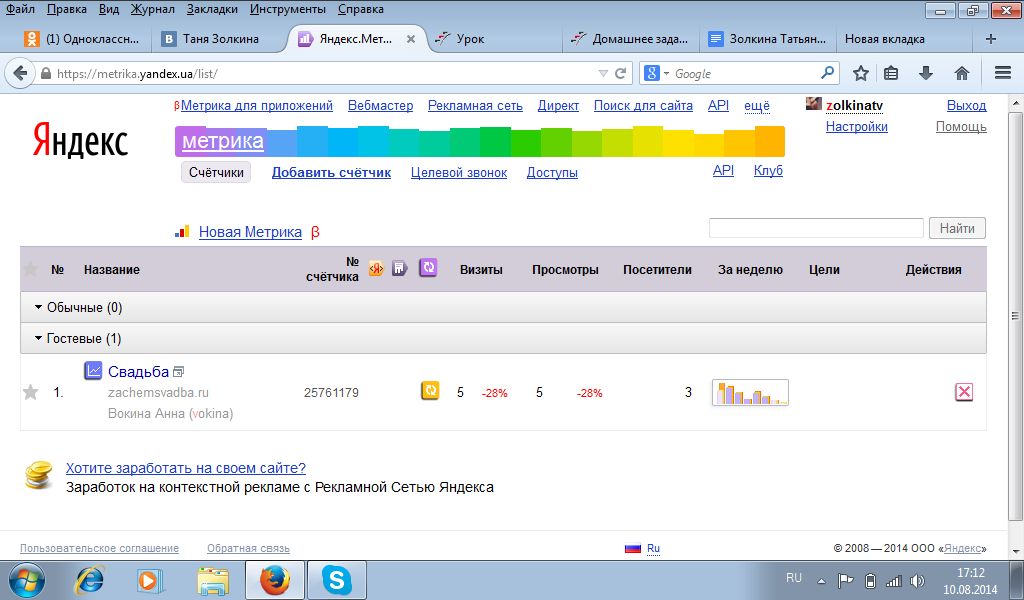Click the volume speaker tray icon
This screenshot has height=600, width=1024.
click(x=918, y=580)
